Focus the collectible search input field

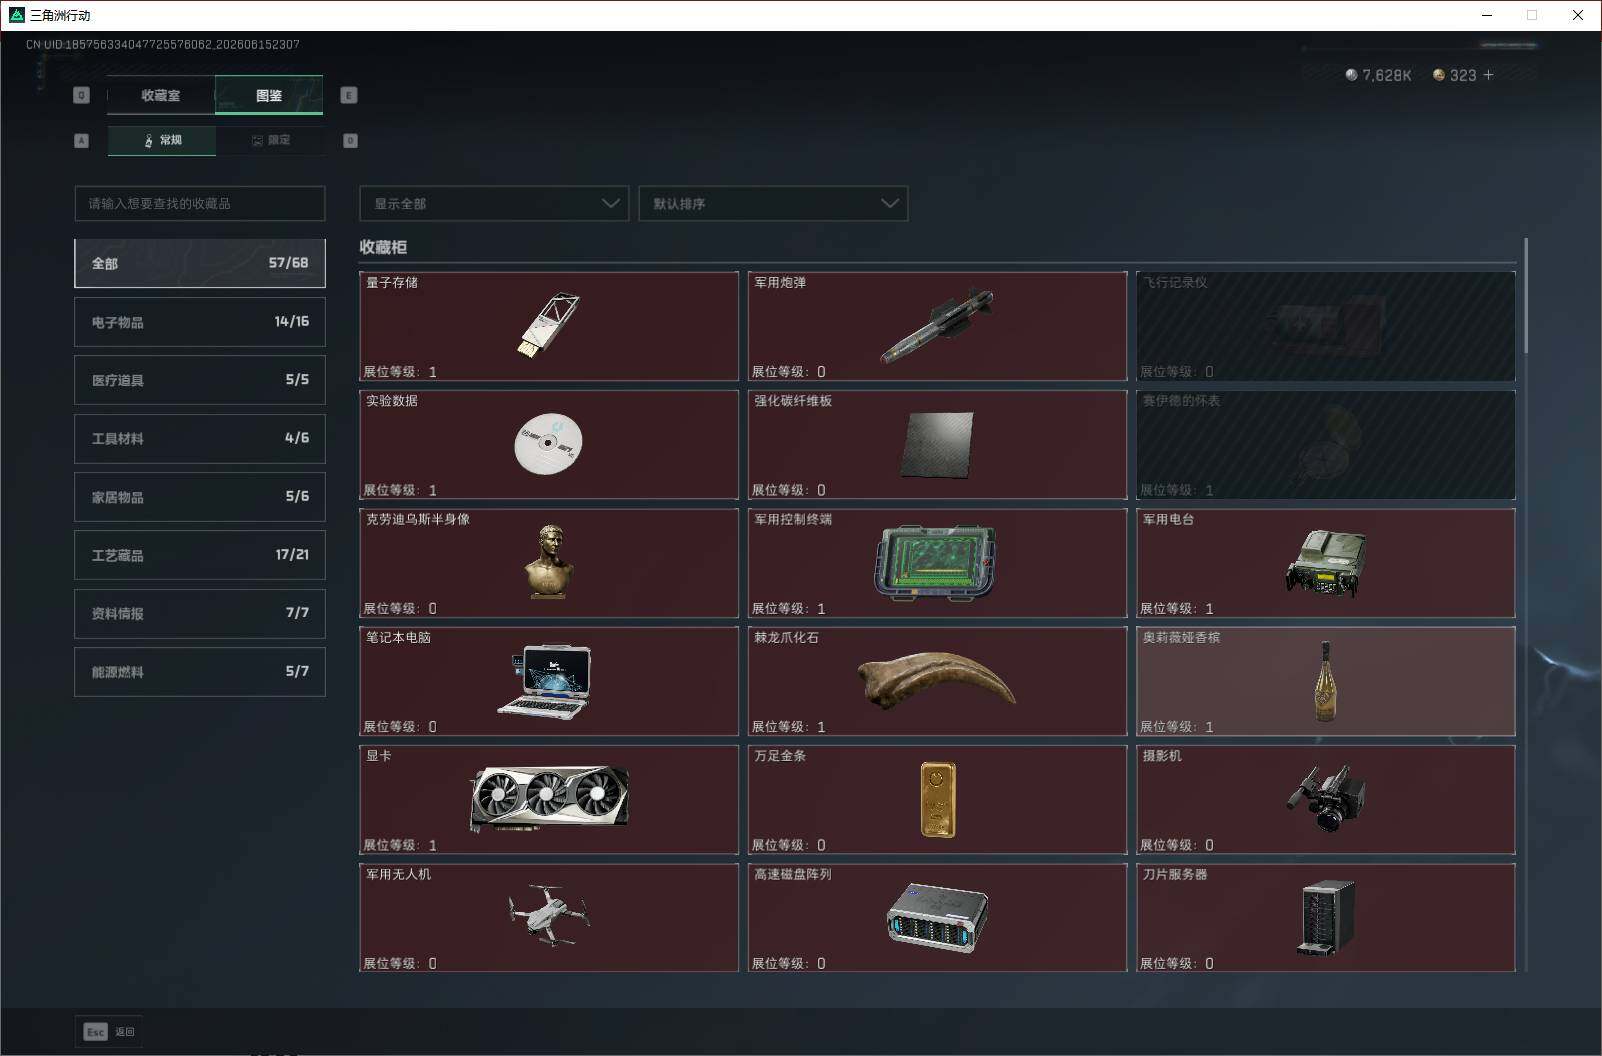pyautogui.click(x=200, y=203)
